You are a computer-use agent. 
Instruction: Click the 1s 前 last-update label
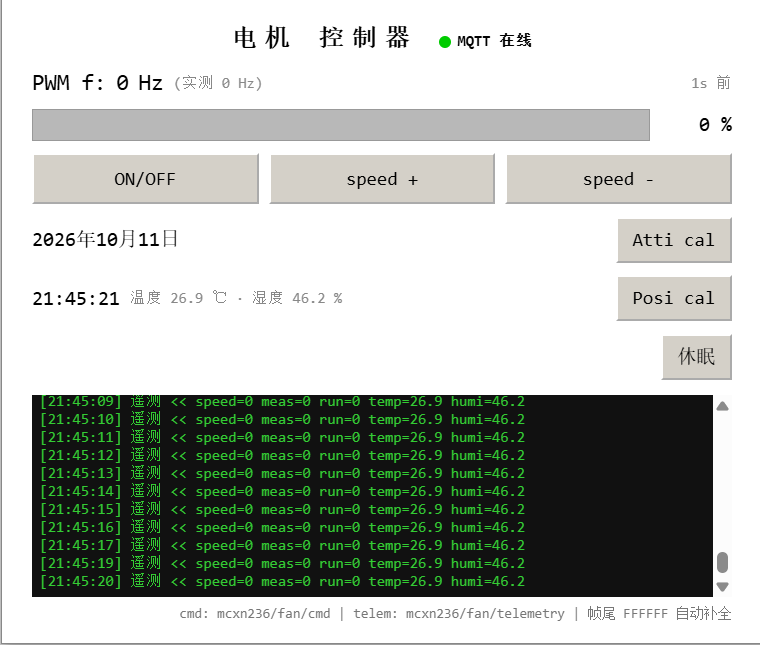coord(711,83)
